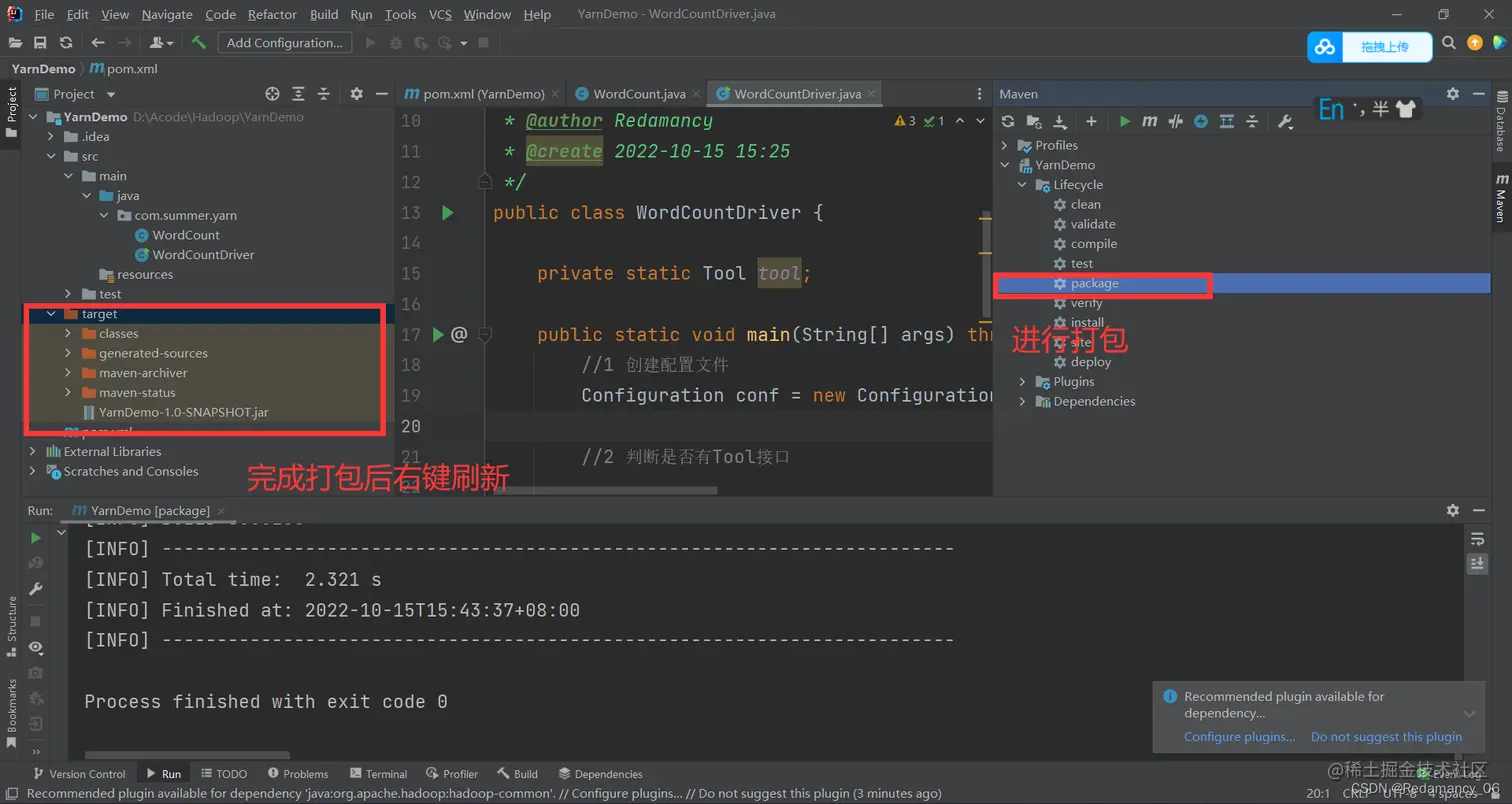
Task: Click Execute Maven Goal 'm' icon
Action: 1150,121
